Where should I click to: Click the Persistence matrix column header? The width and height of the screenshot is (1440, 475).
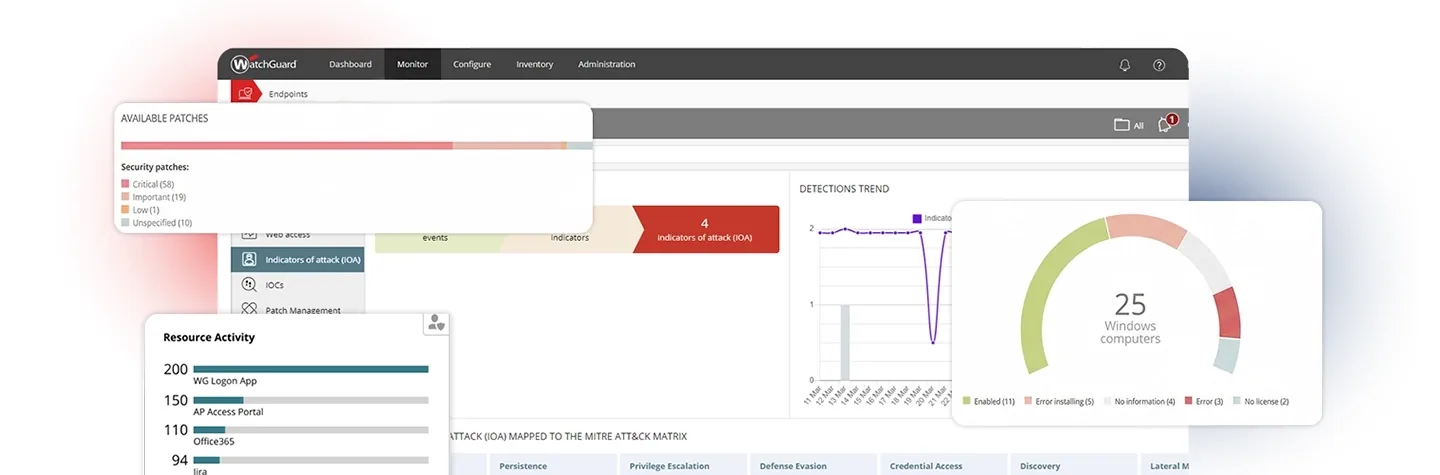point(551,465)
